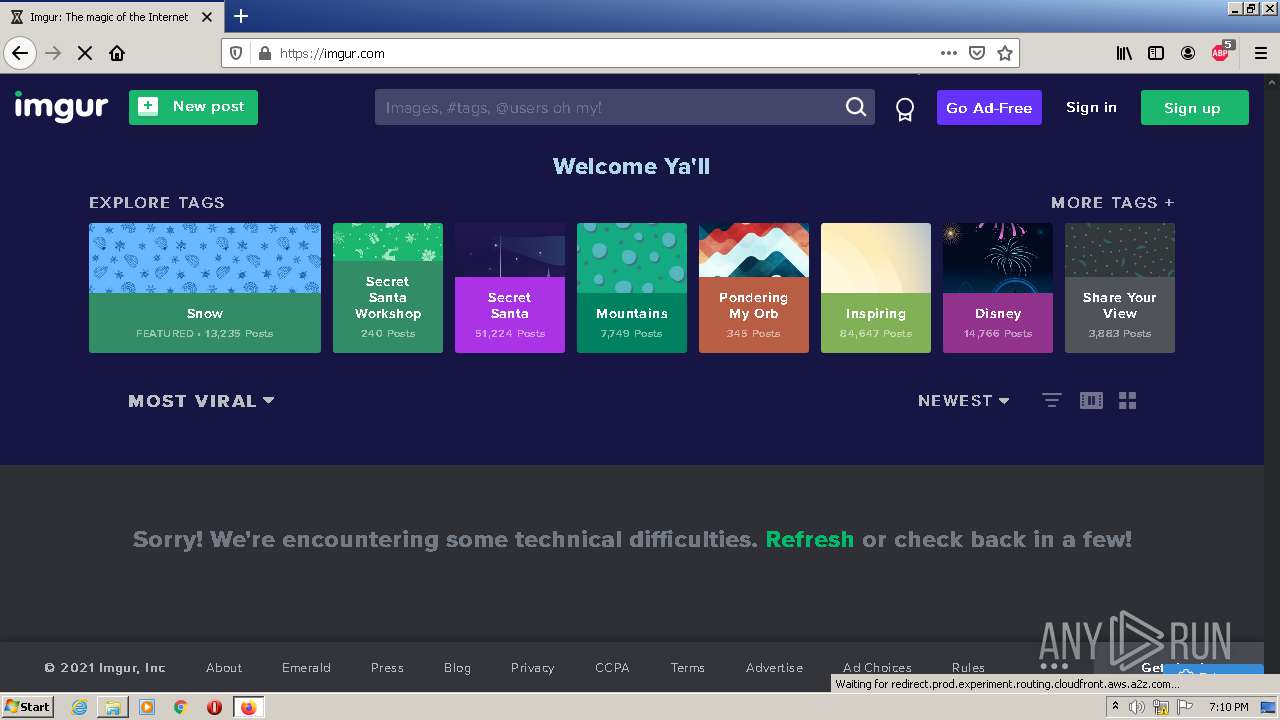This screenshot has width=1280, height=720.
Task: Open the Firefox account icon
Action: coord(1188,53)
